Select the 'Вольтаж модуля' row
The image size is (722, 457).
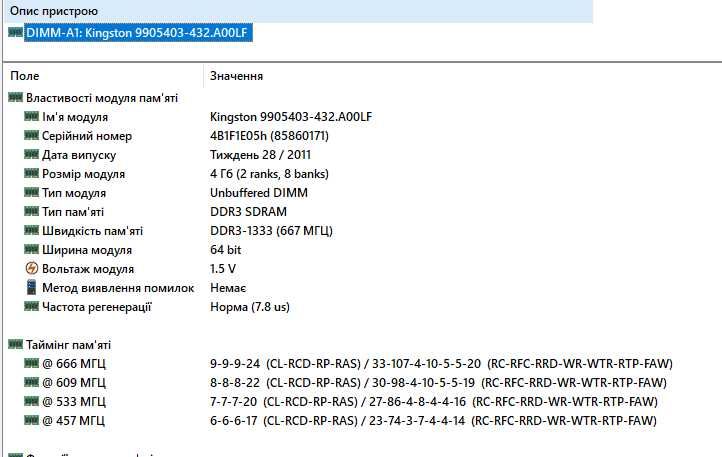click(88, 269)
